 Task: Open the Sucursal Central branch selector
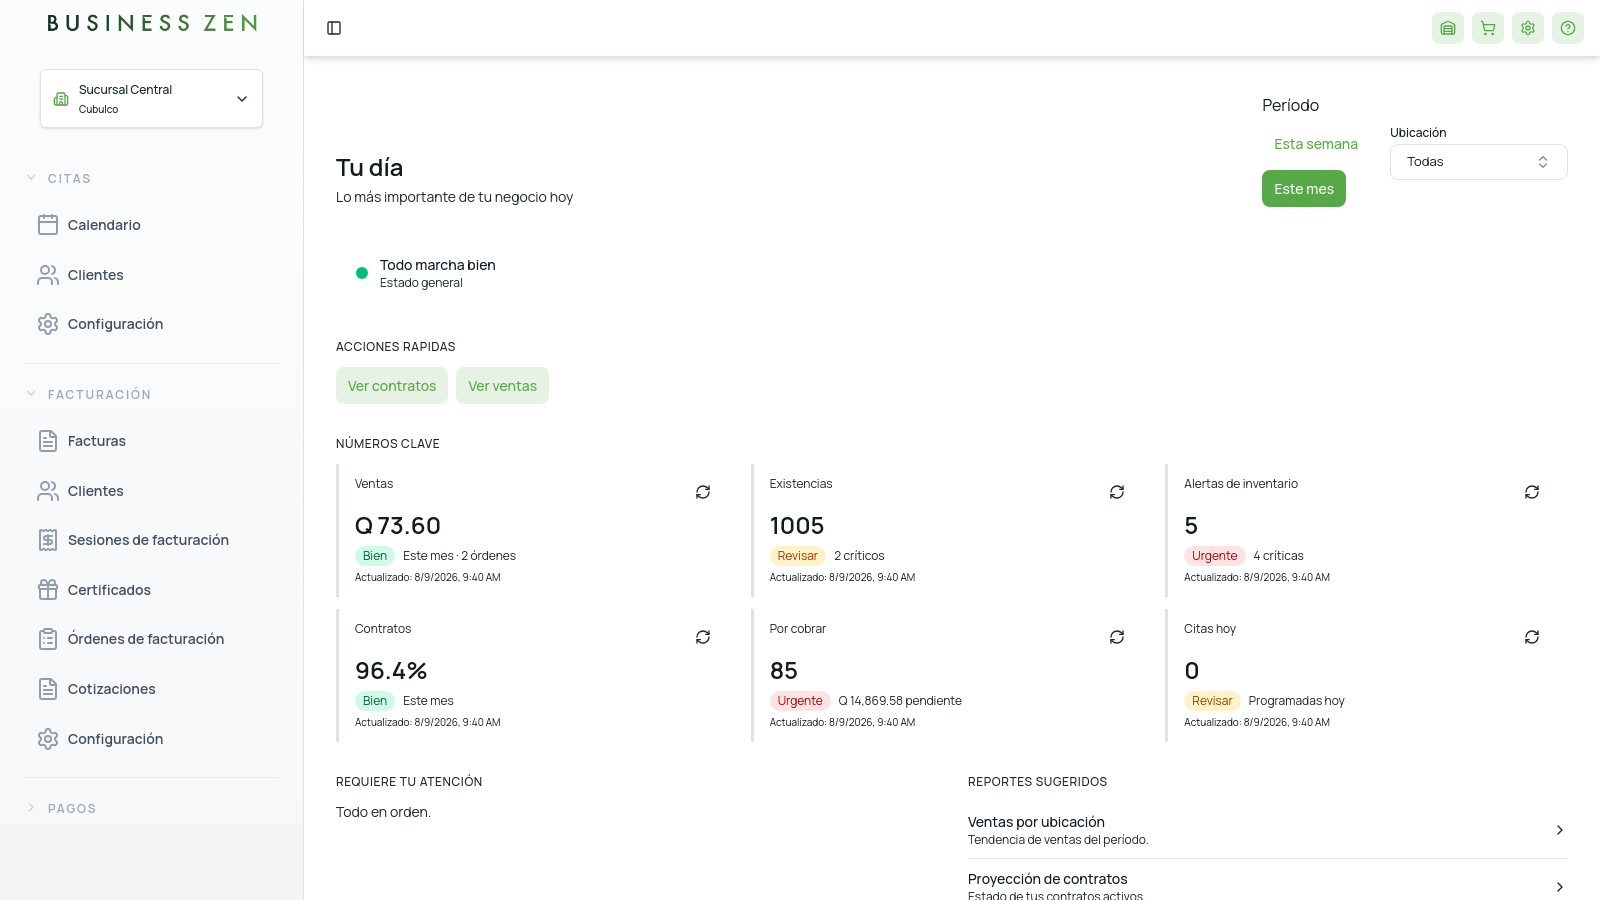[x=151, y=98]
